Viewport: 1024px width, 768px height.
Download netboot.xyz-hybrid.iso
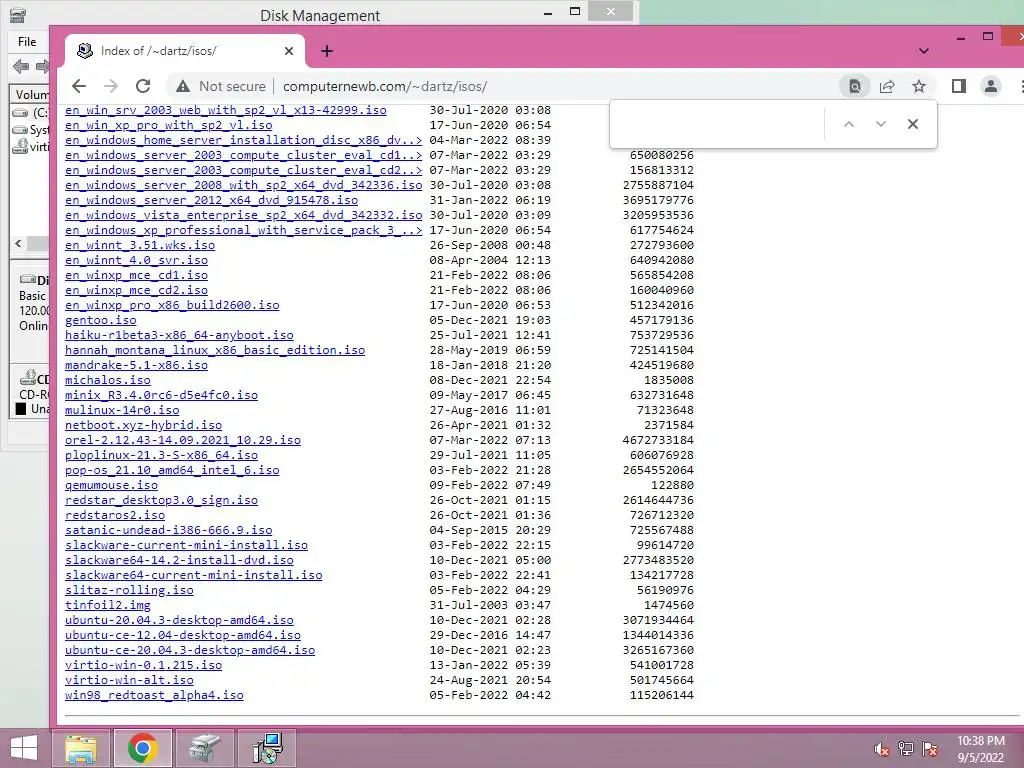(x=143, y=425)
